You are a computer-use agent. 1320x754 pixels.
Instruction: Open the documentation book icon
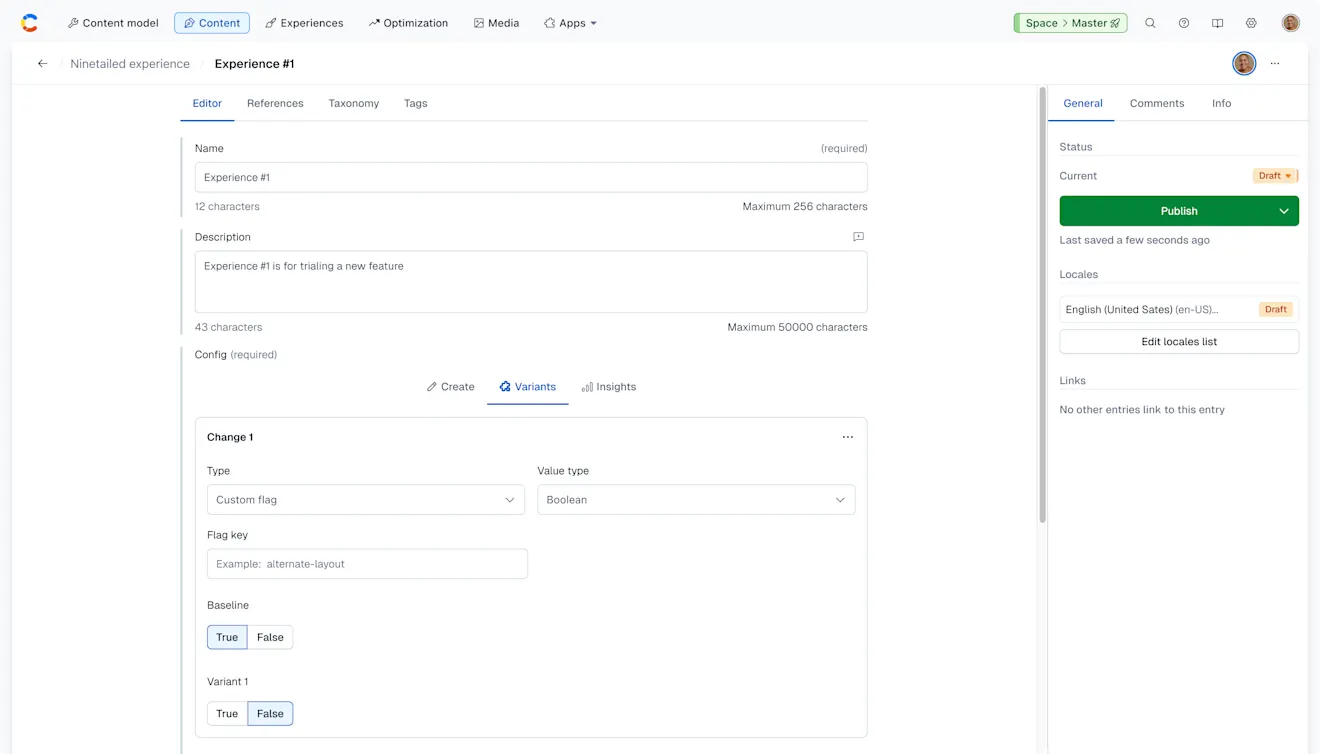click(1217, 23)
